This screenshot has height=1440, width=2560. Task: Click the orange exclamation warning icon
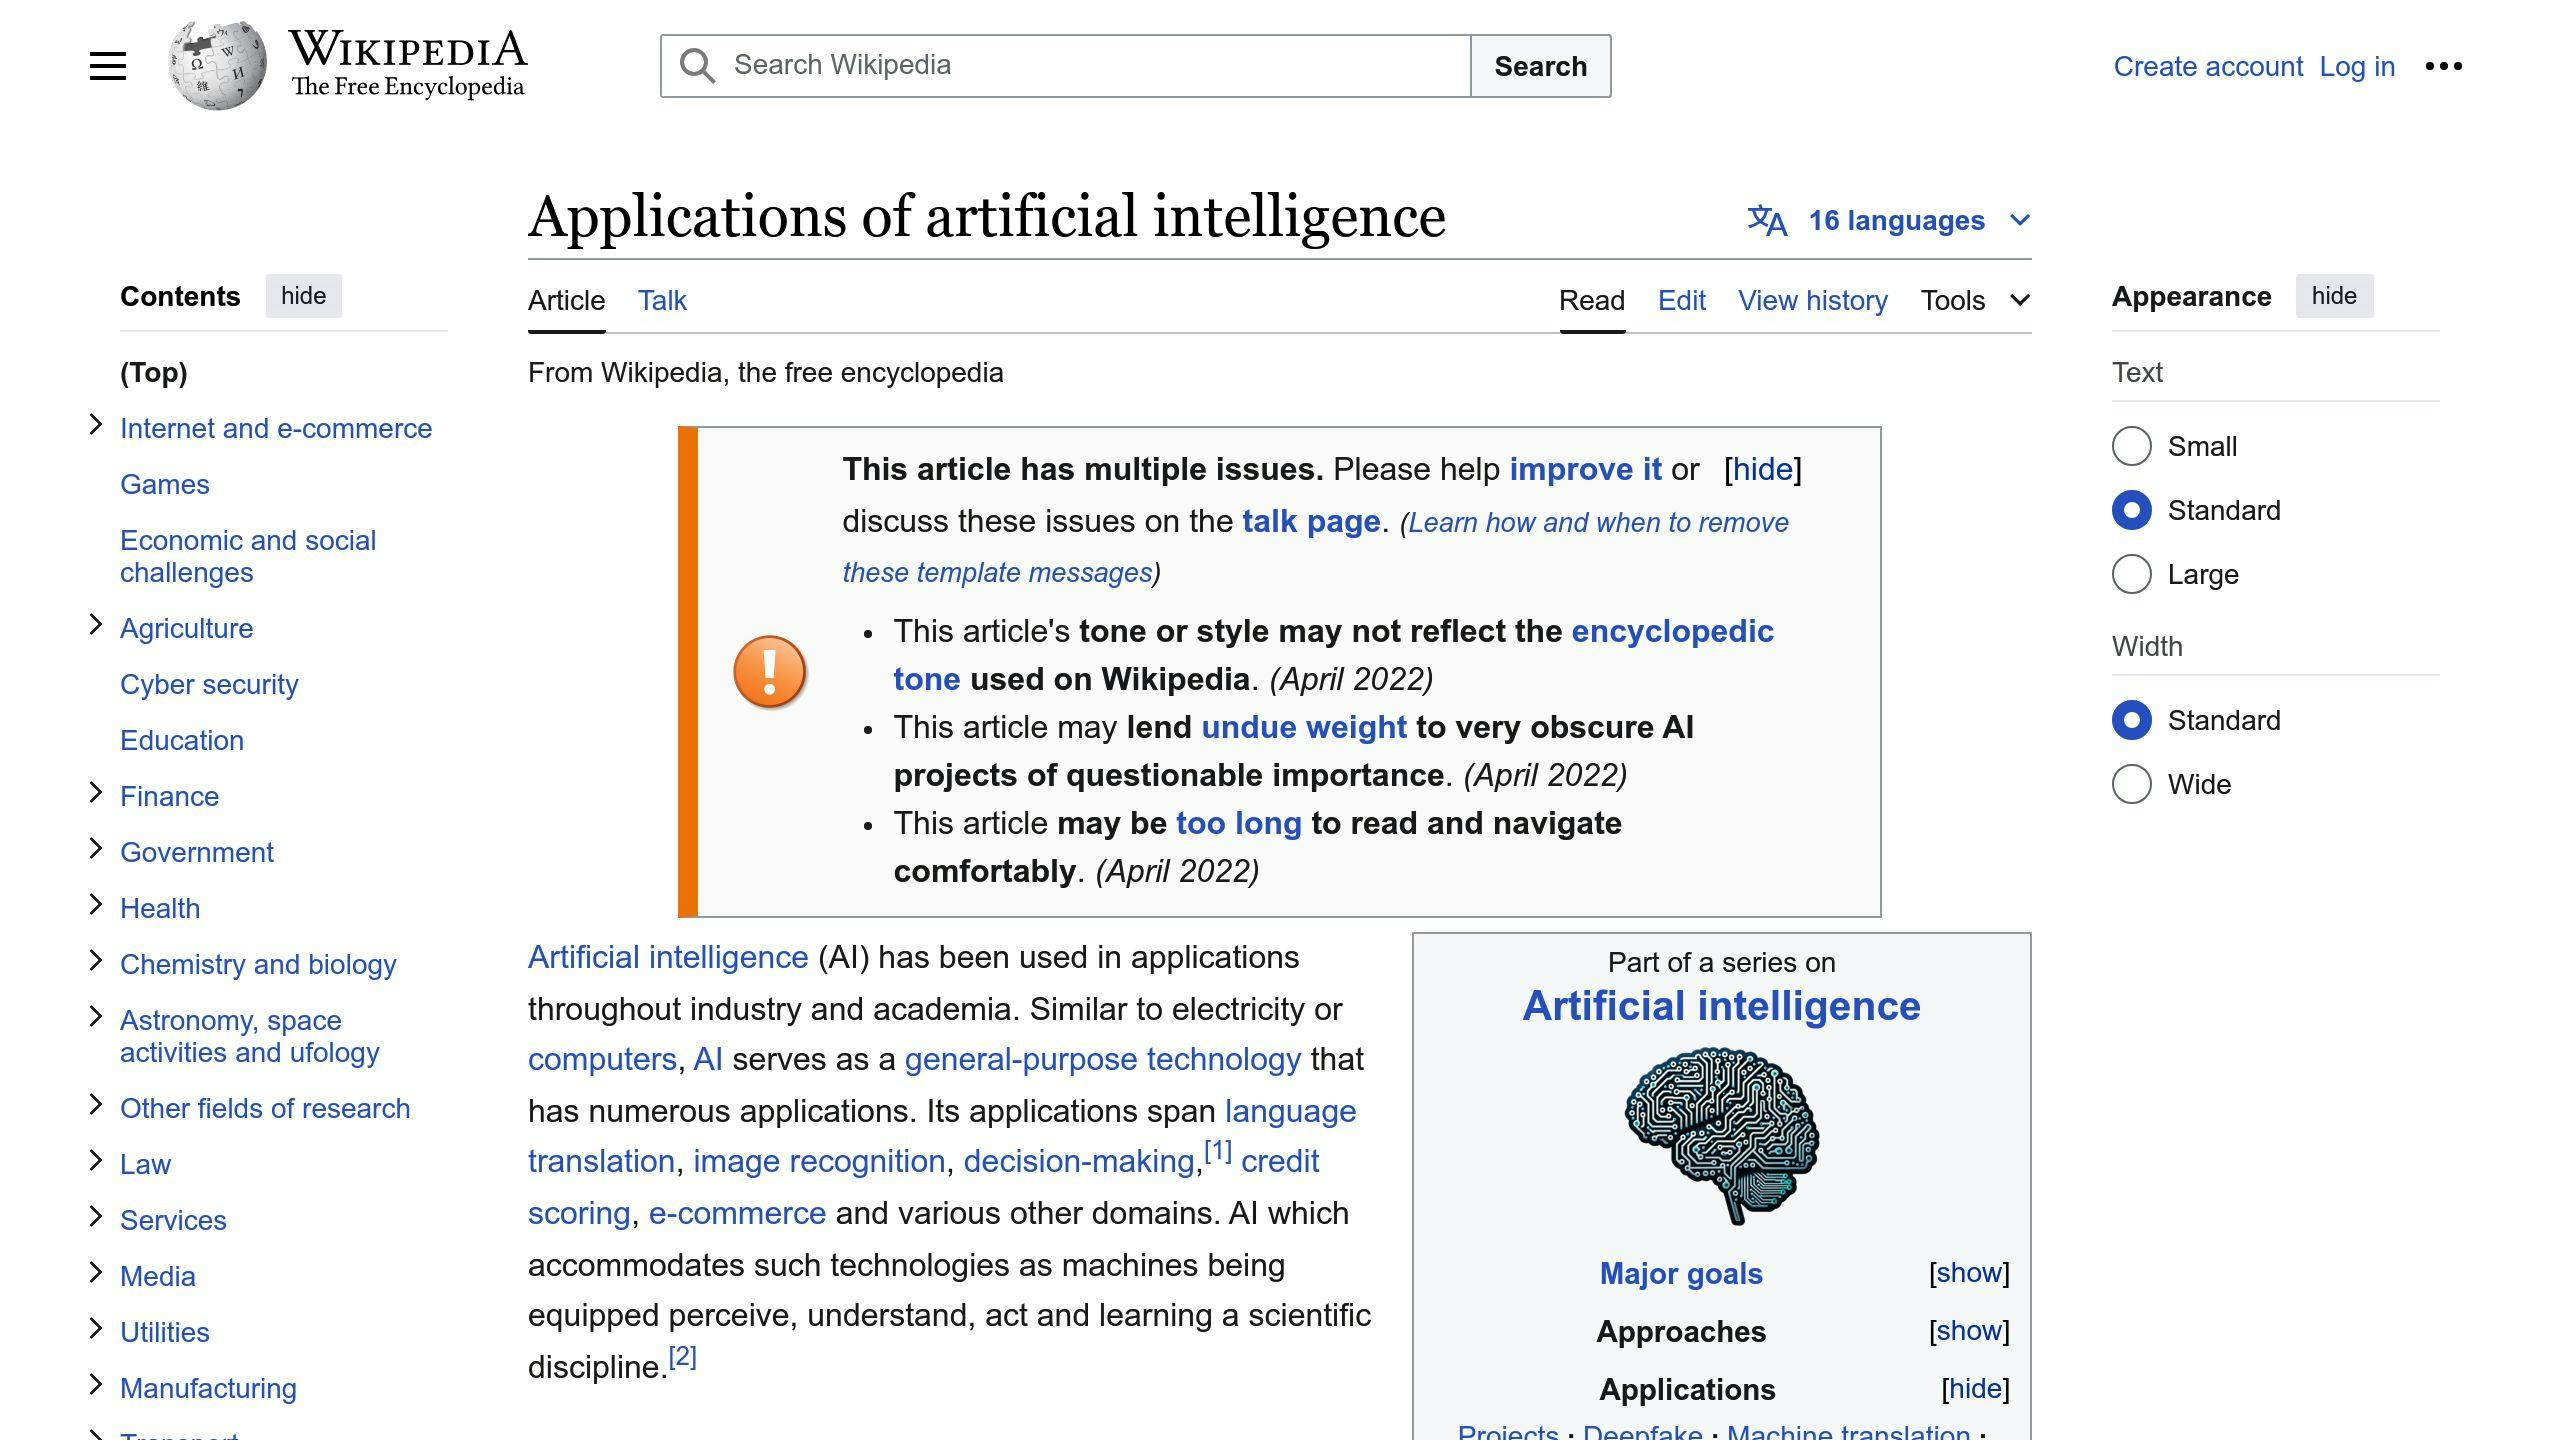(x=769, y=672)
